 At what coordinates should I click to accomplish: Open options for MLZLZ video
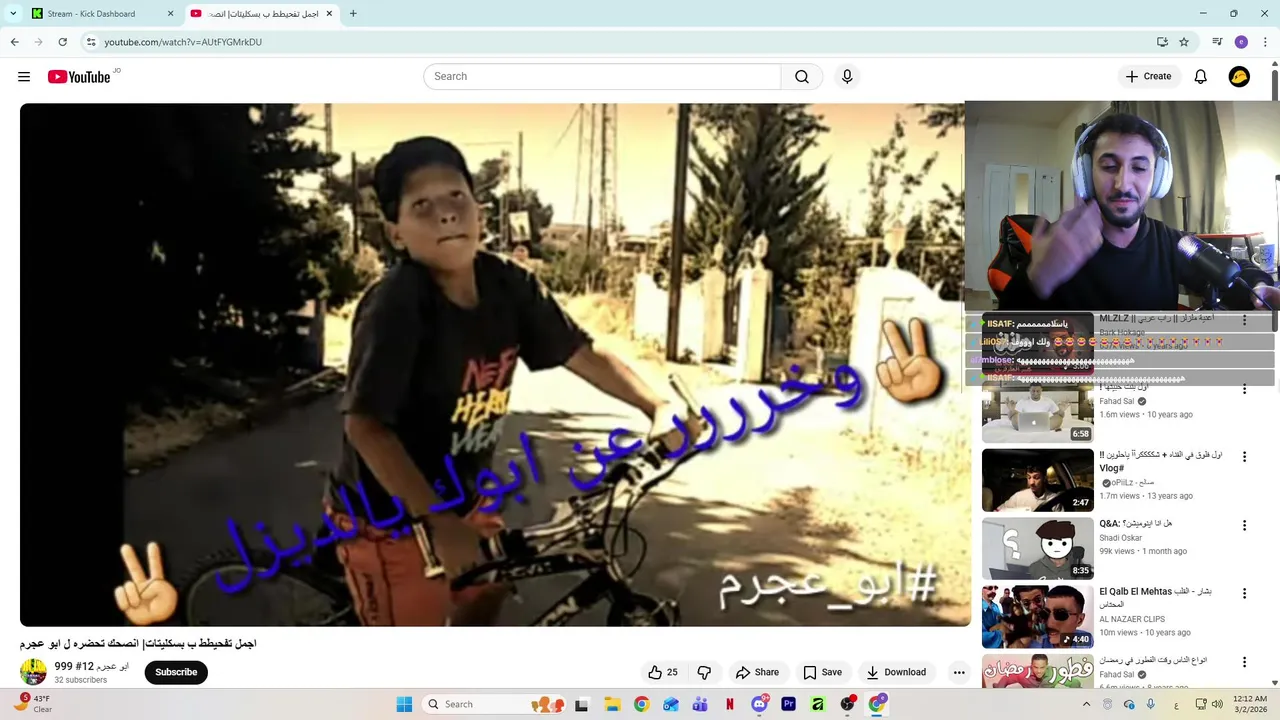(x=1244, y=320)
